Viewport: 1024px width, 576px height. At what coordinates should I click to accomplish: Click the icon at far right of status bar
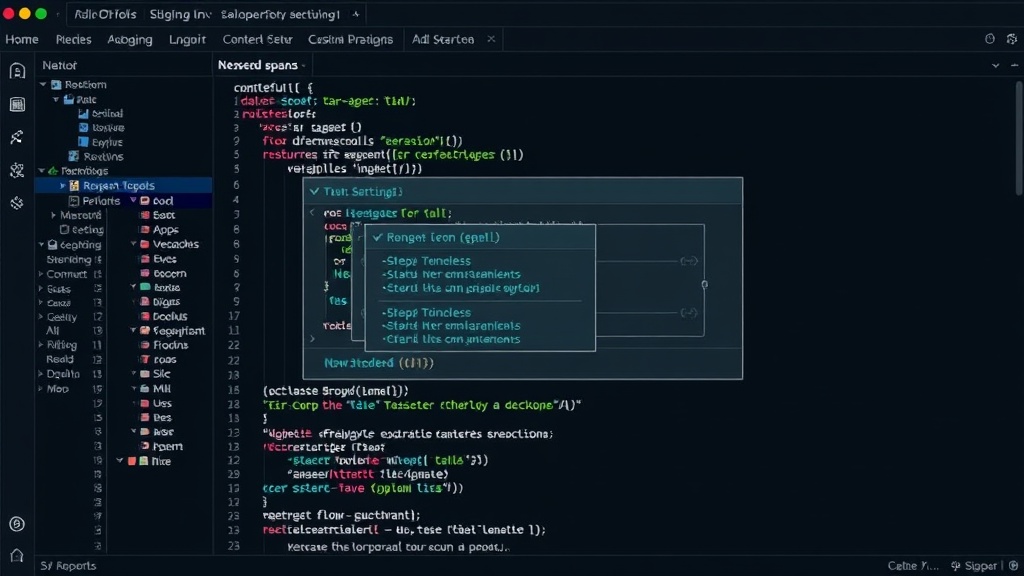coord(1014,566)
